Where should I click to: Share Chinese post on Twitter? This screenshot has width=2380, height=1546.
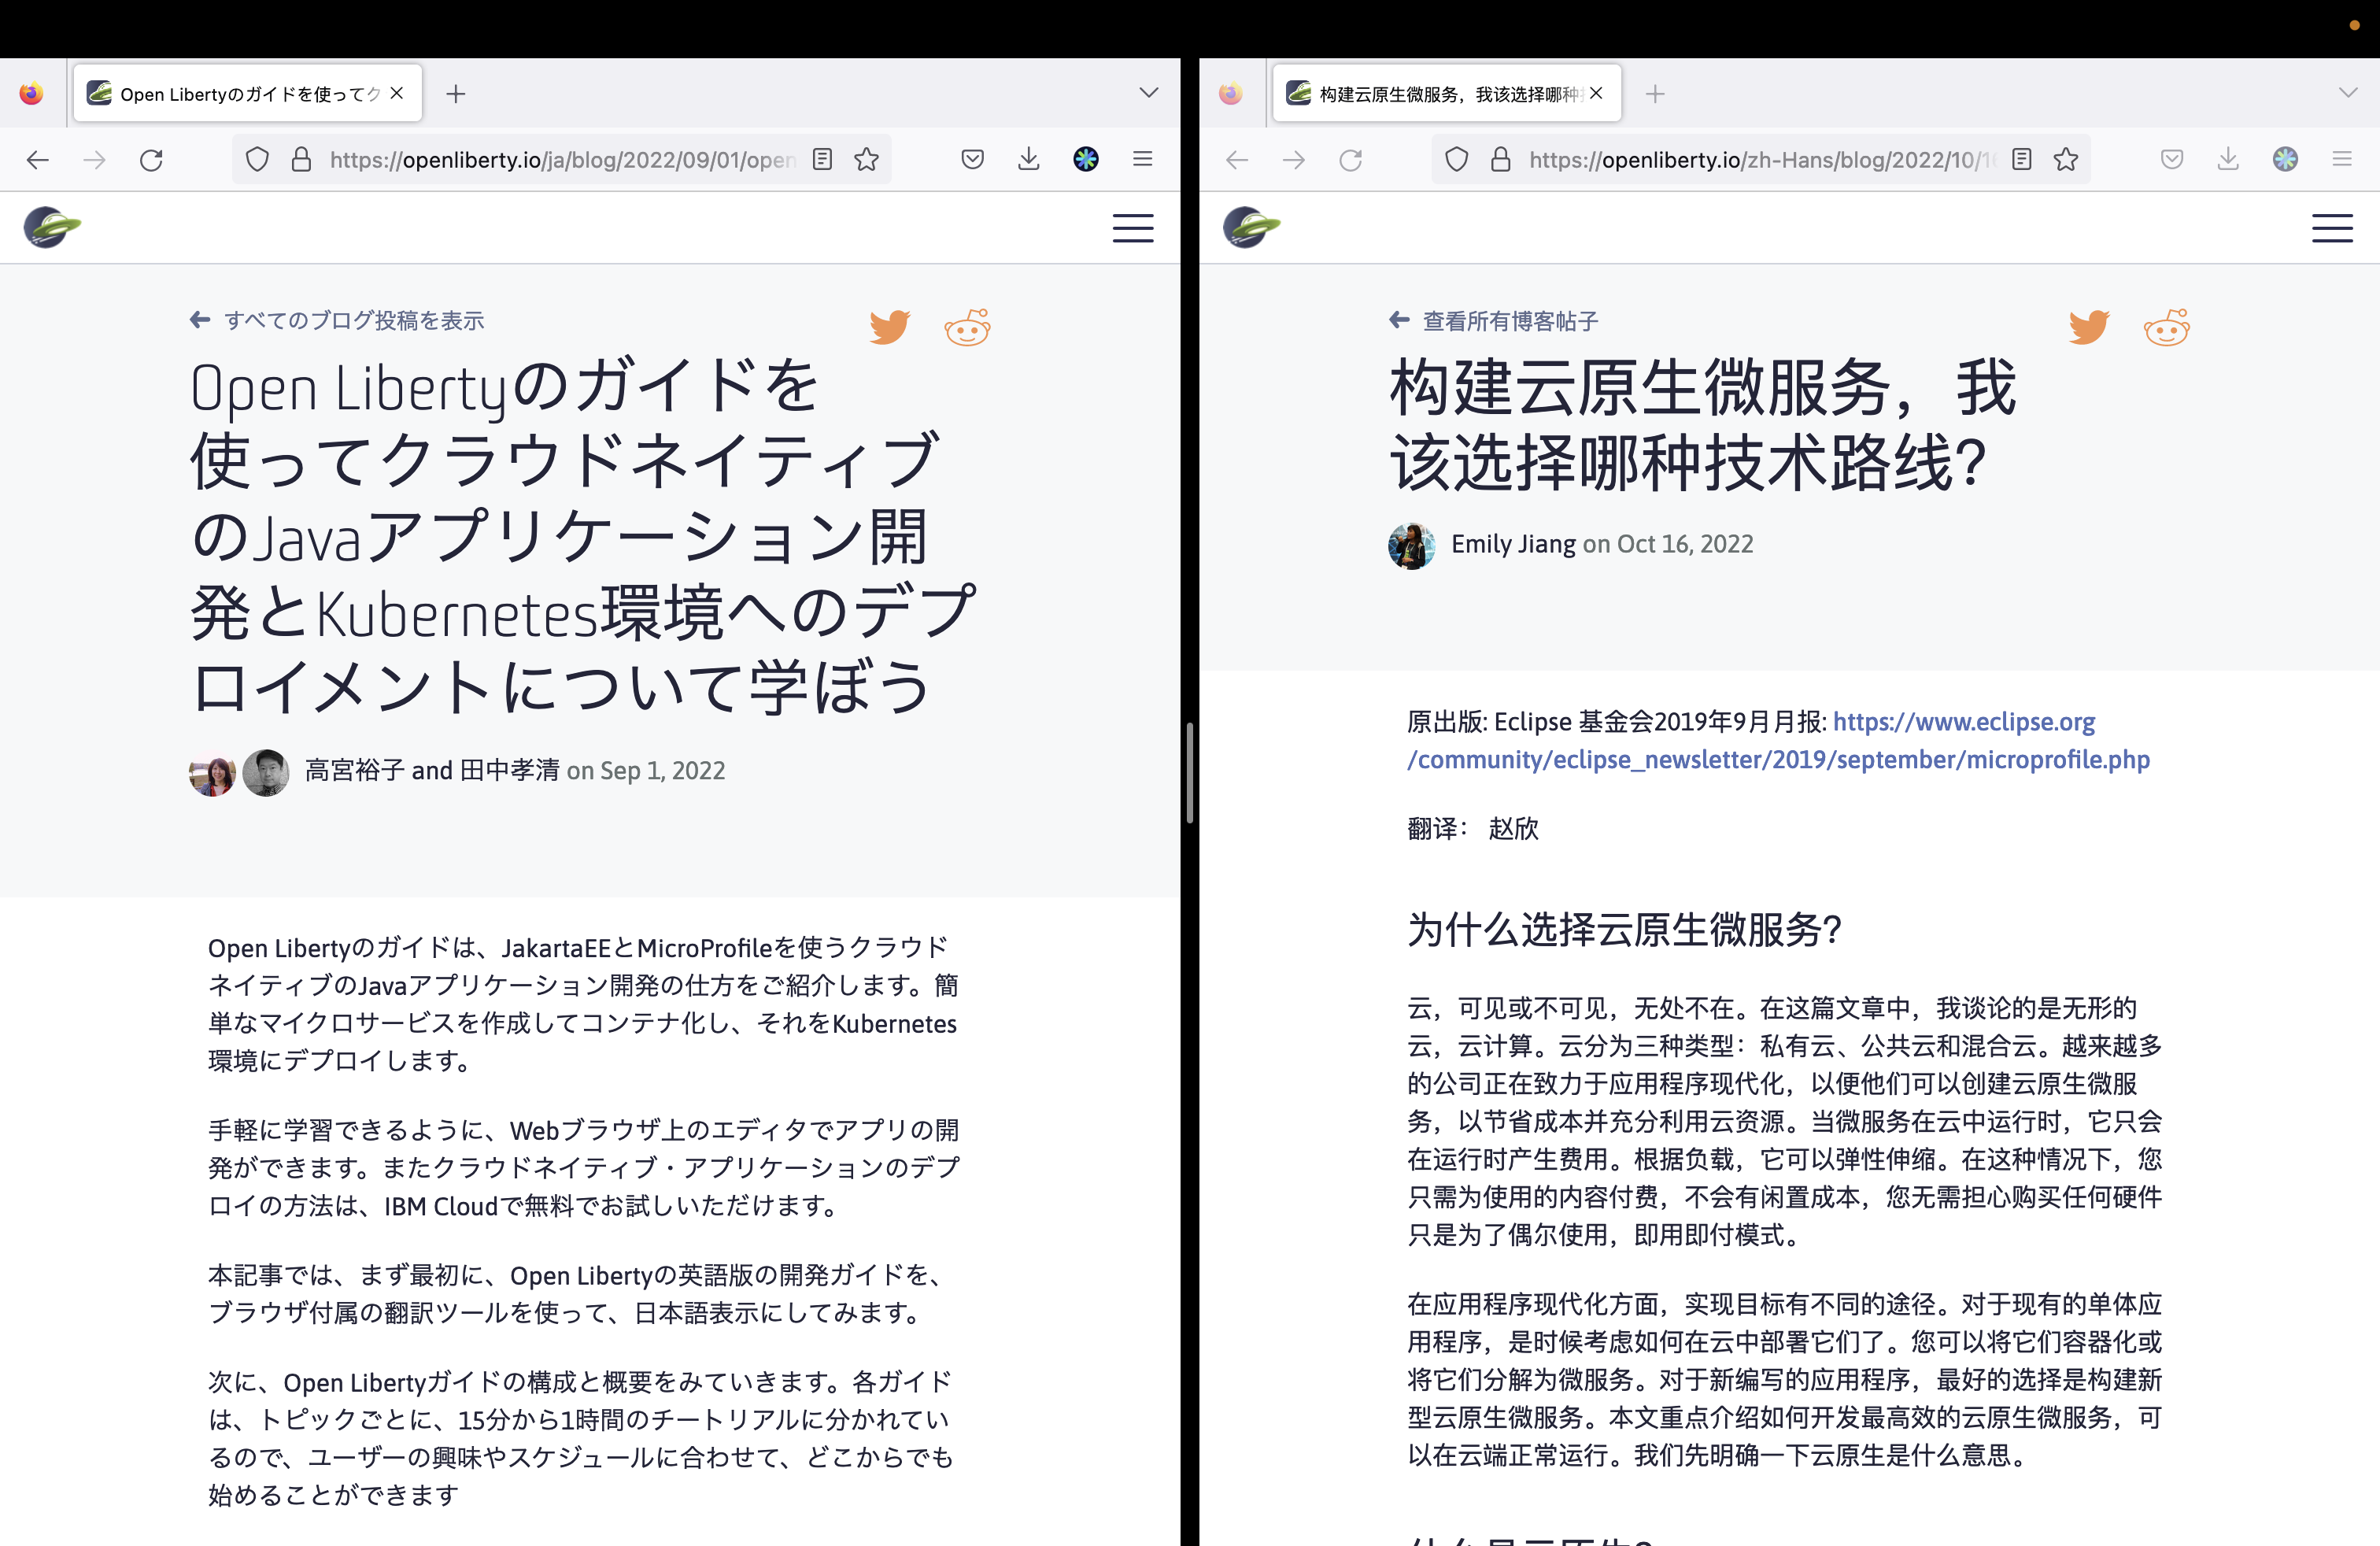click(x=2088, y=327)
